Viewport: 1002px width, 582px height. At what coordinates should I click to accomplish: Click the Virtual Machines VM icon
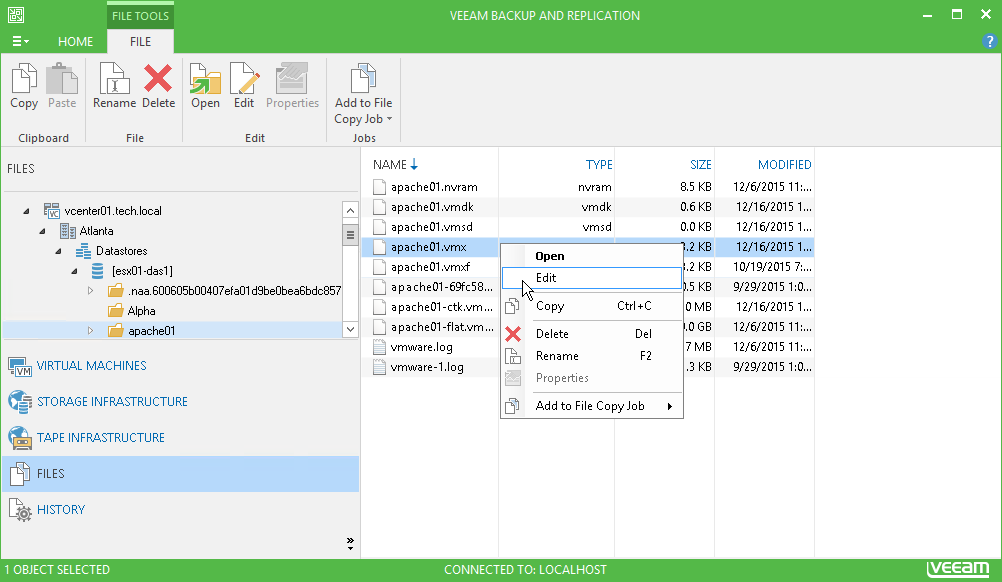pyautogui.click(x=20, y=367)
